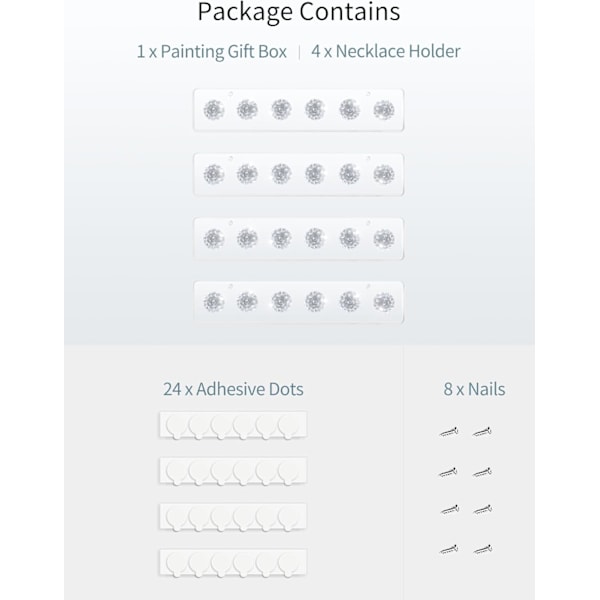Click the rightmost crystal knob on top holder
Viewport: 600px width, 600px height.
pos(384,110)
